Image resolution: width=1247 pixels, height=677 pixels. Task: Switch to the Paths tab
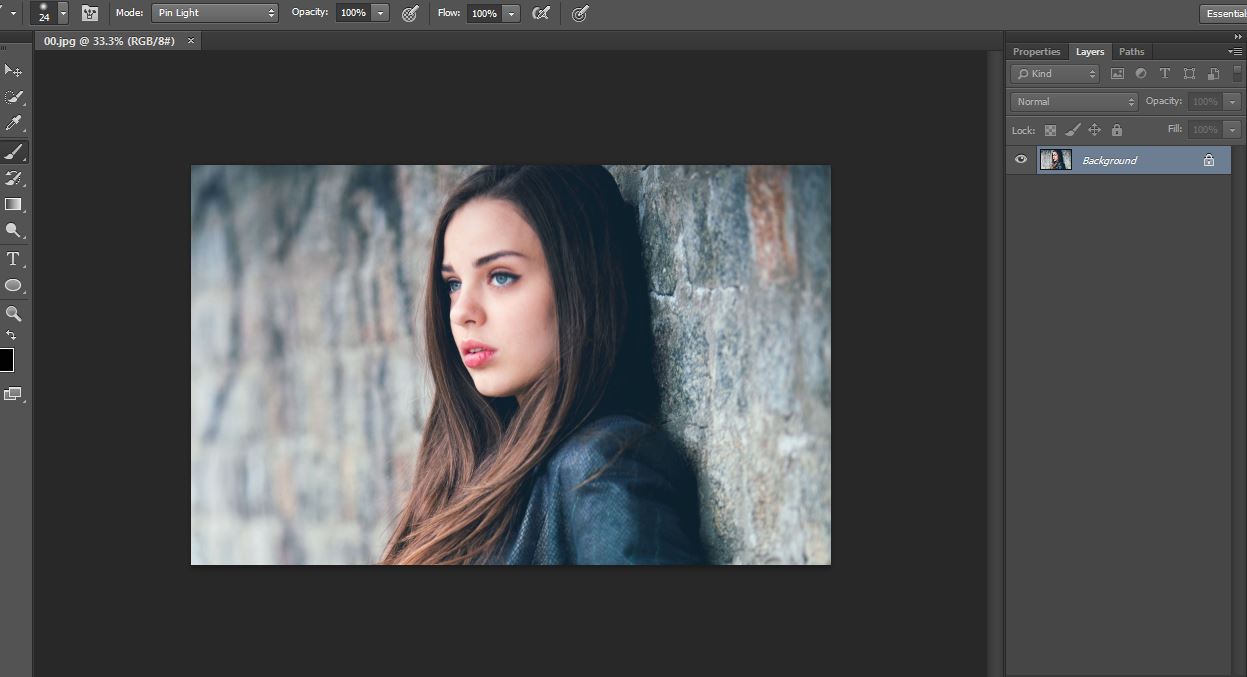[1131, 52]
